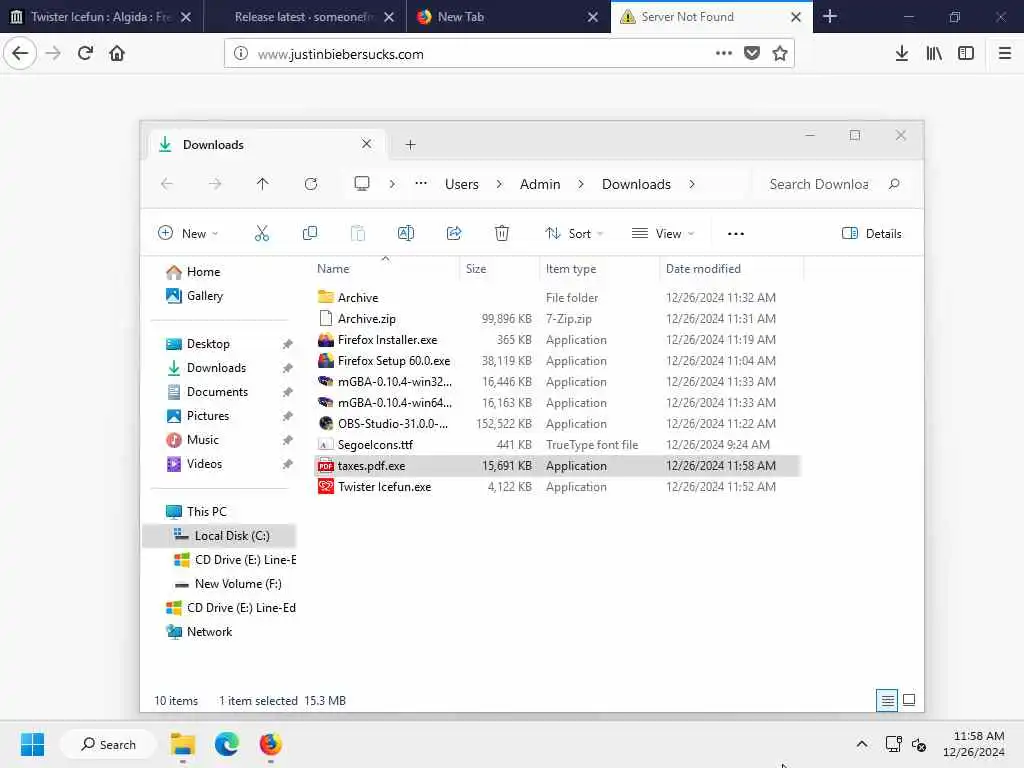Open the View dropdown

pyautogui.click(x=663, y=233)
